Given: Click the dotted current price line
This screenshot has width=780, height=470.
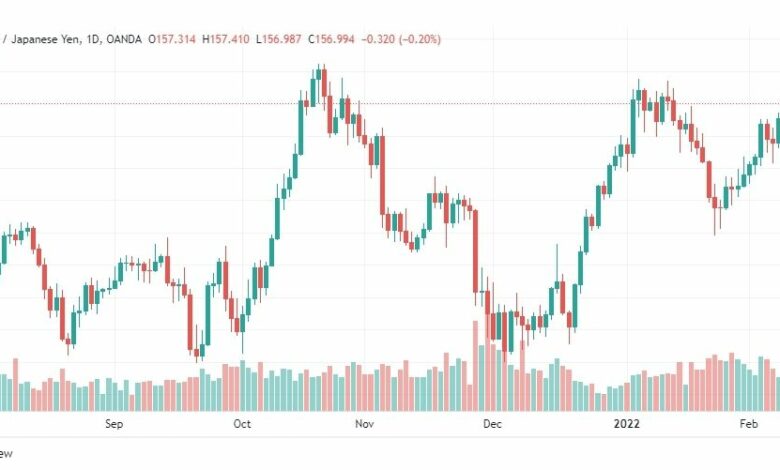Looking at the screenshot, I should (390, 104).
